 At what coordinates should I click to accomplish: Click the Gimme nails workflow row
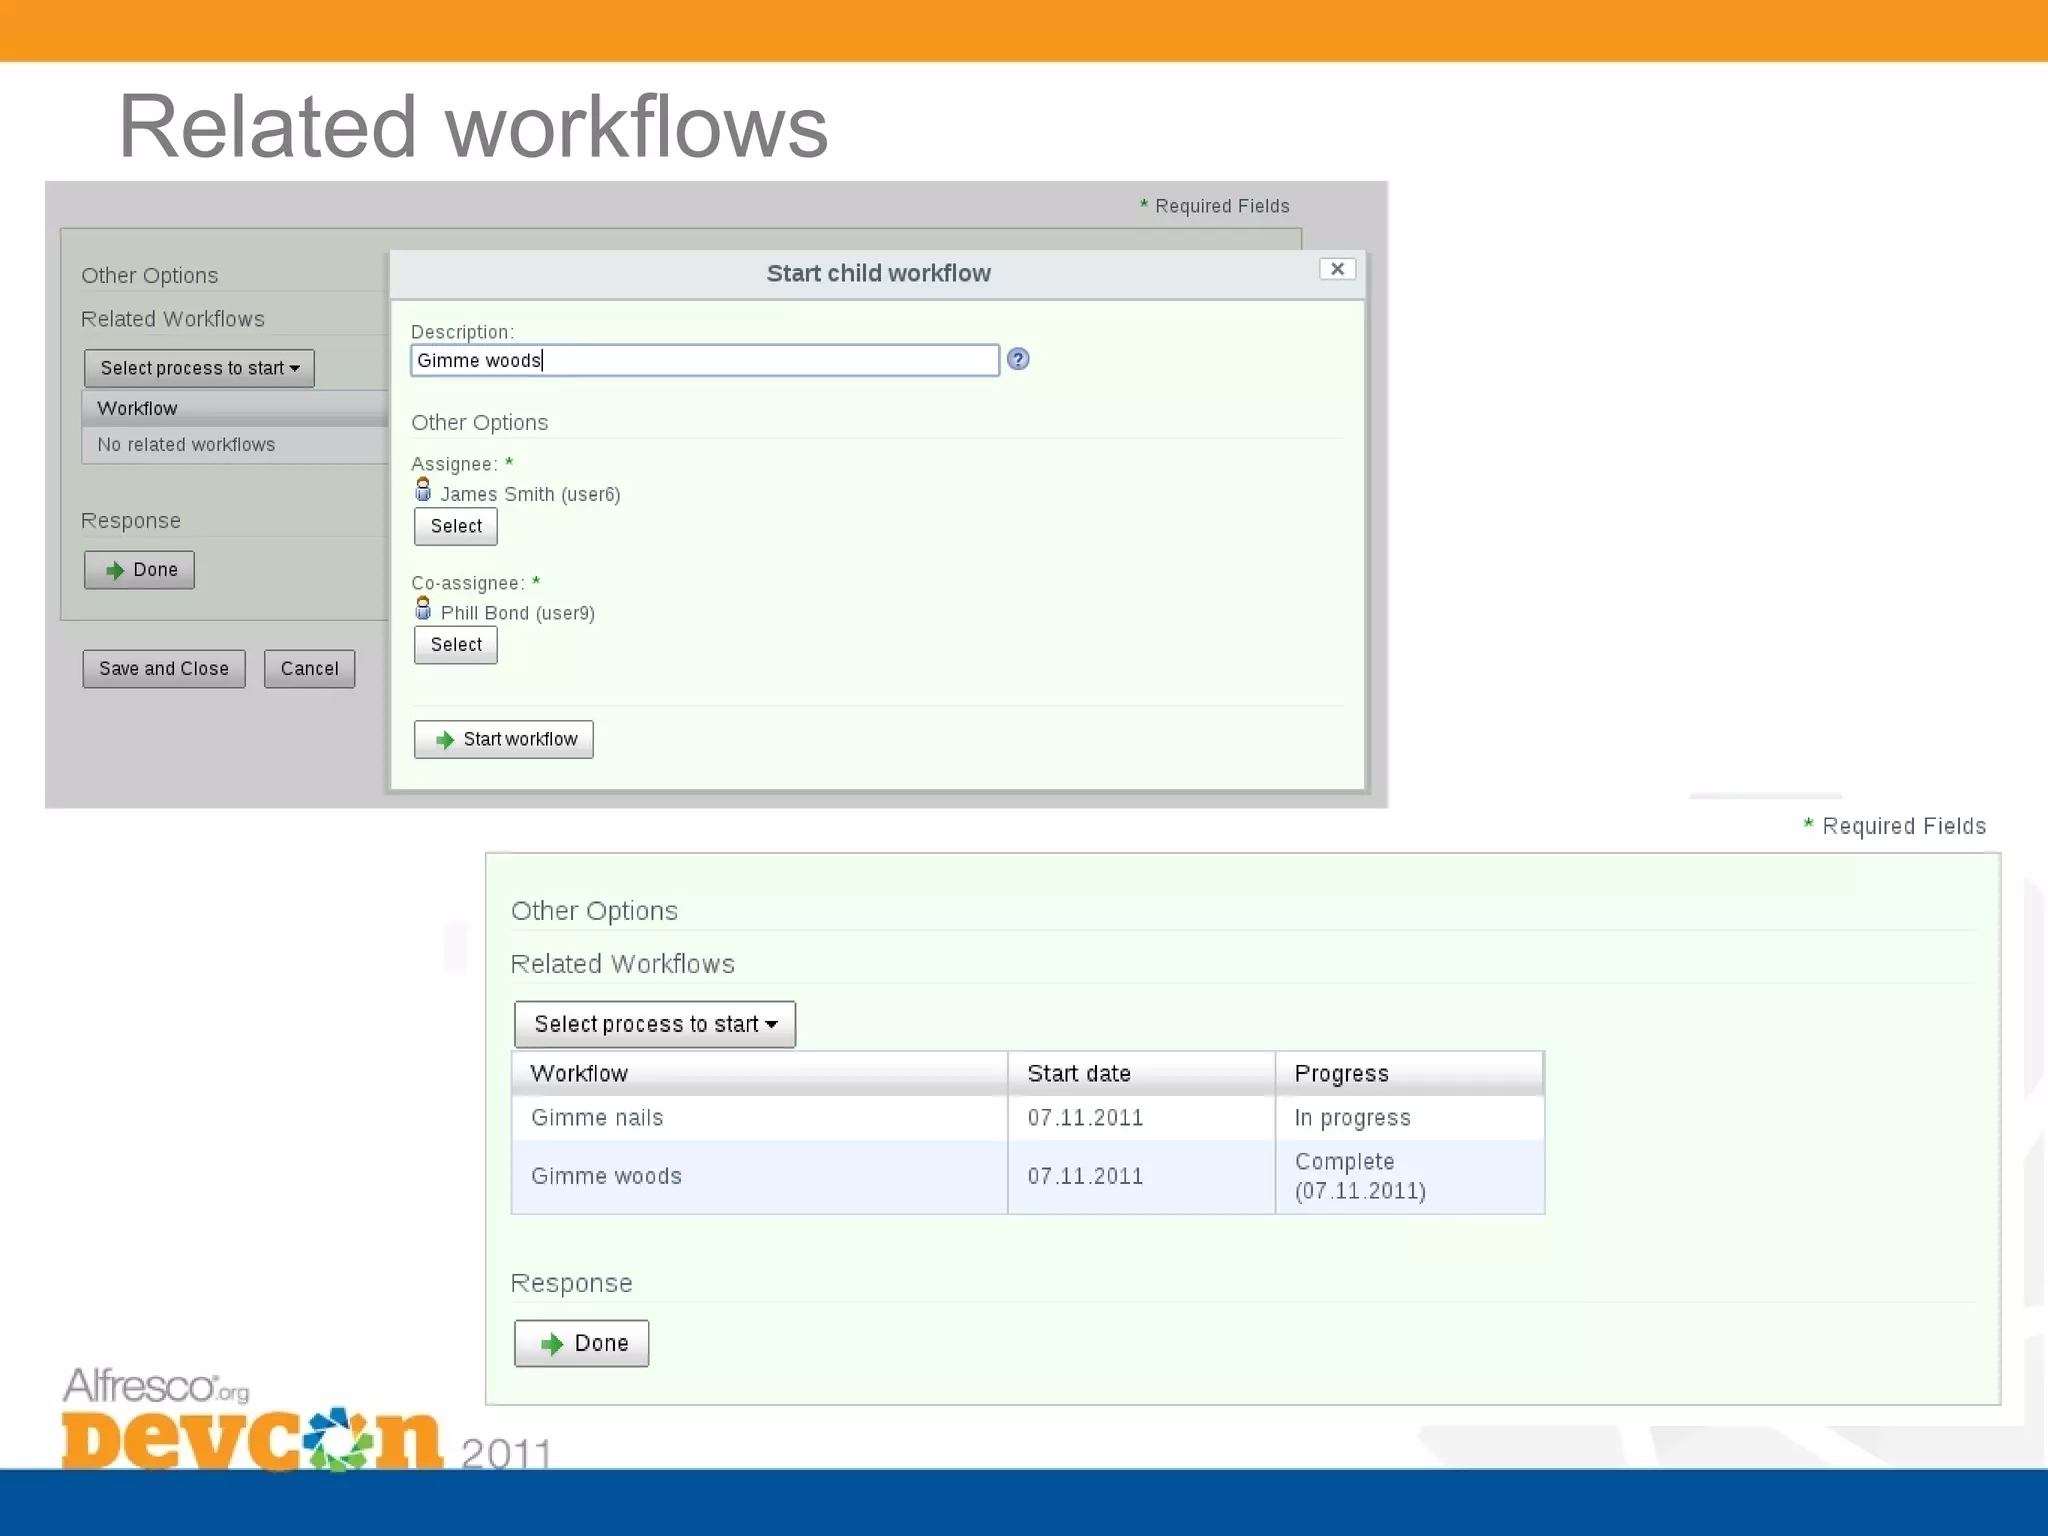(1028, 1118)
